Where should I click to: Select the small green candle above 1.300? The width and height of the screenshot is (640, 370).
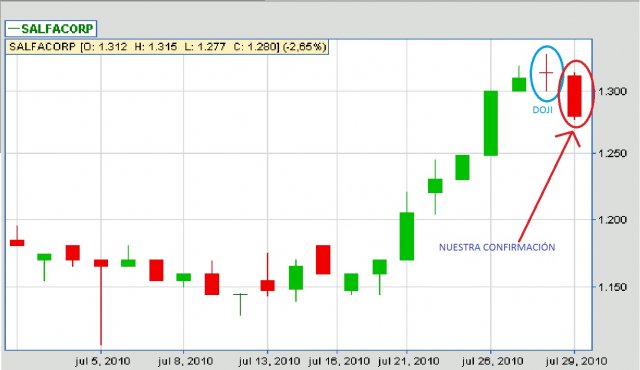(x=519, y=84)
